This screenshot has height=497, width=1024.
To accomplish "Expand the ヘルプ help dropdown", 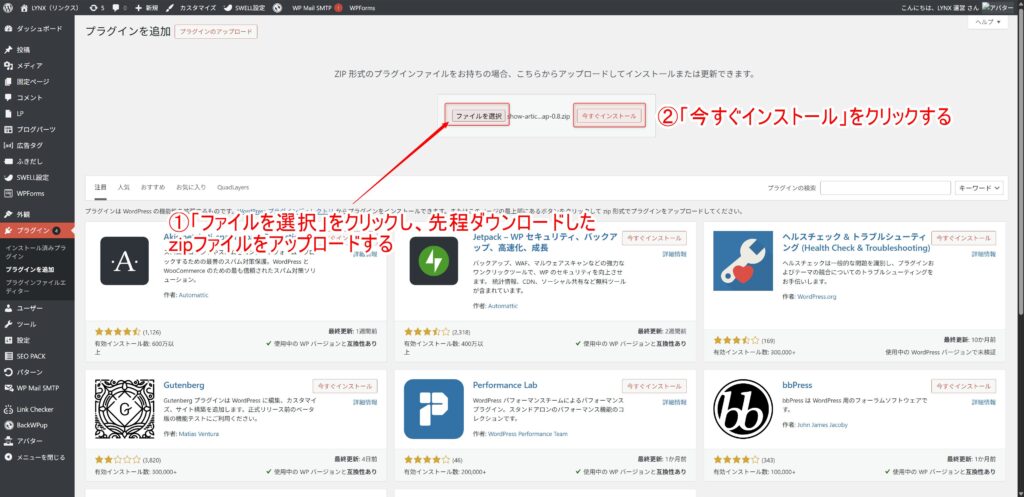I will pos(990,21).
